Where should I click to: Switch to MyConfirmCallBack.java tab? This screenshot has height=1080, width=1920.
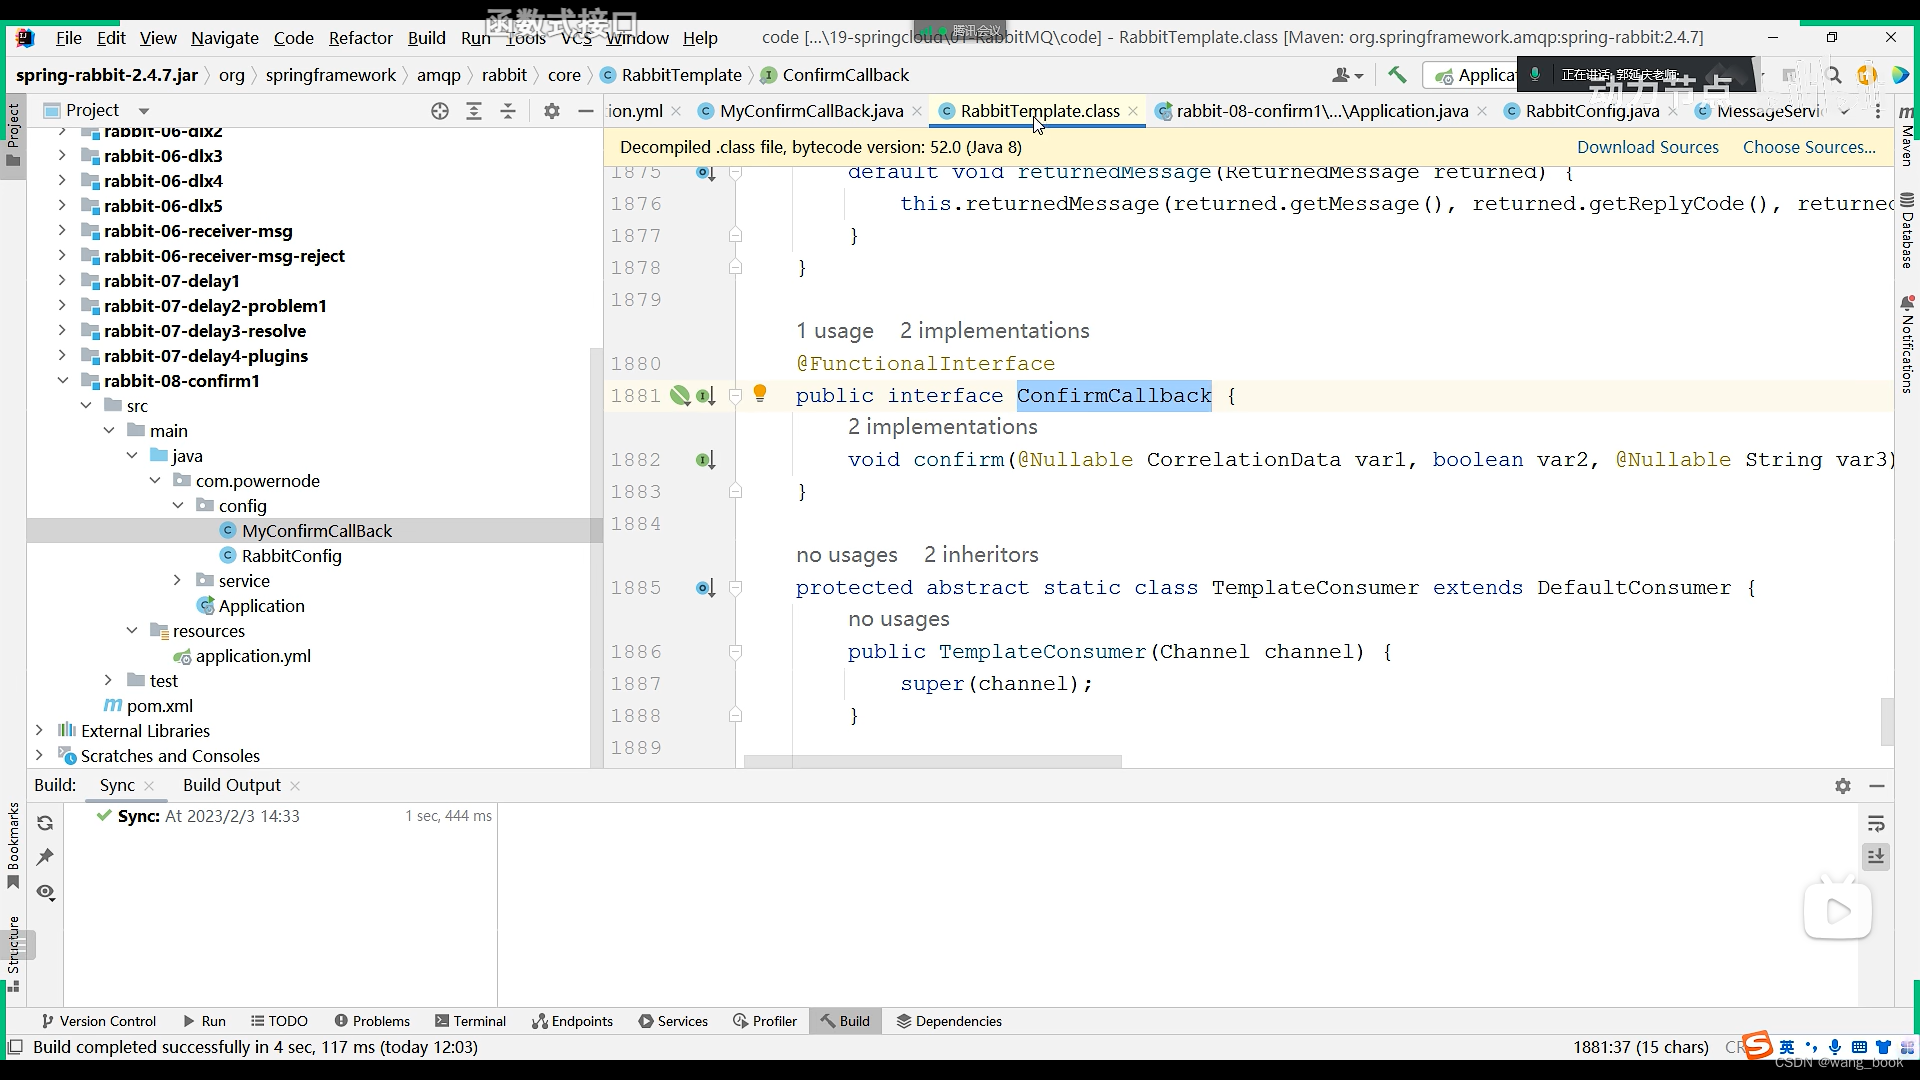(x=811, y=111)
